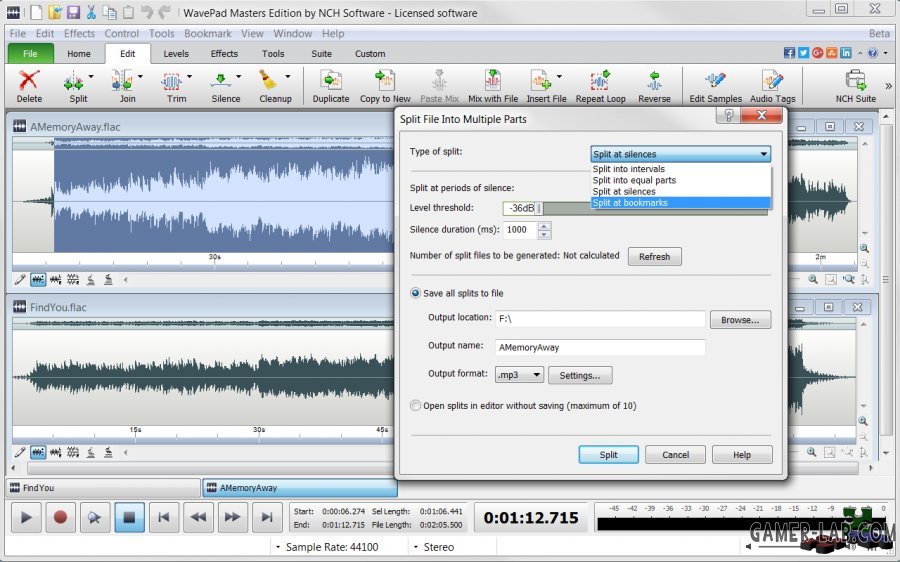Increase the Silence duration with the up stepper
Image resolution: width=900 pixels, height=562 pixels.
[544, 226]
